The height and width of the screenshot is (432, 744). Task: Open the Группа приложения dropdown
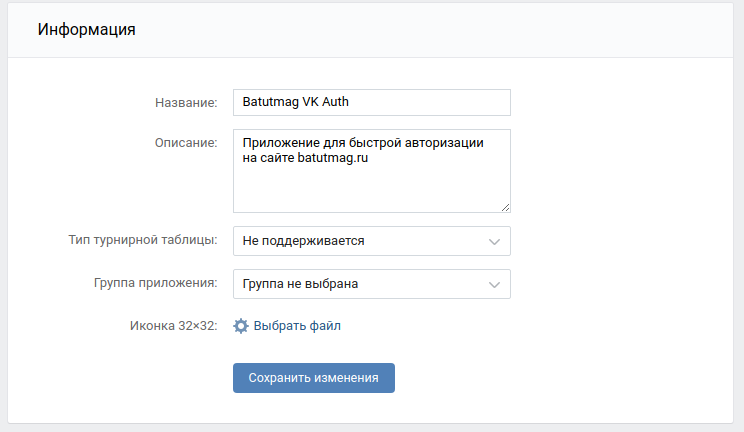coord(372,284)
